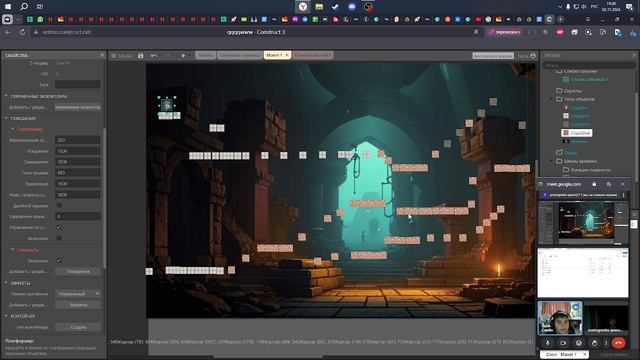Toggle the Double jump checkbox
640x360 pixels.
pyautogui.click(x=59, y=205)
